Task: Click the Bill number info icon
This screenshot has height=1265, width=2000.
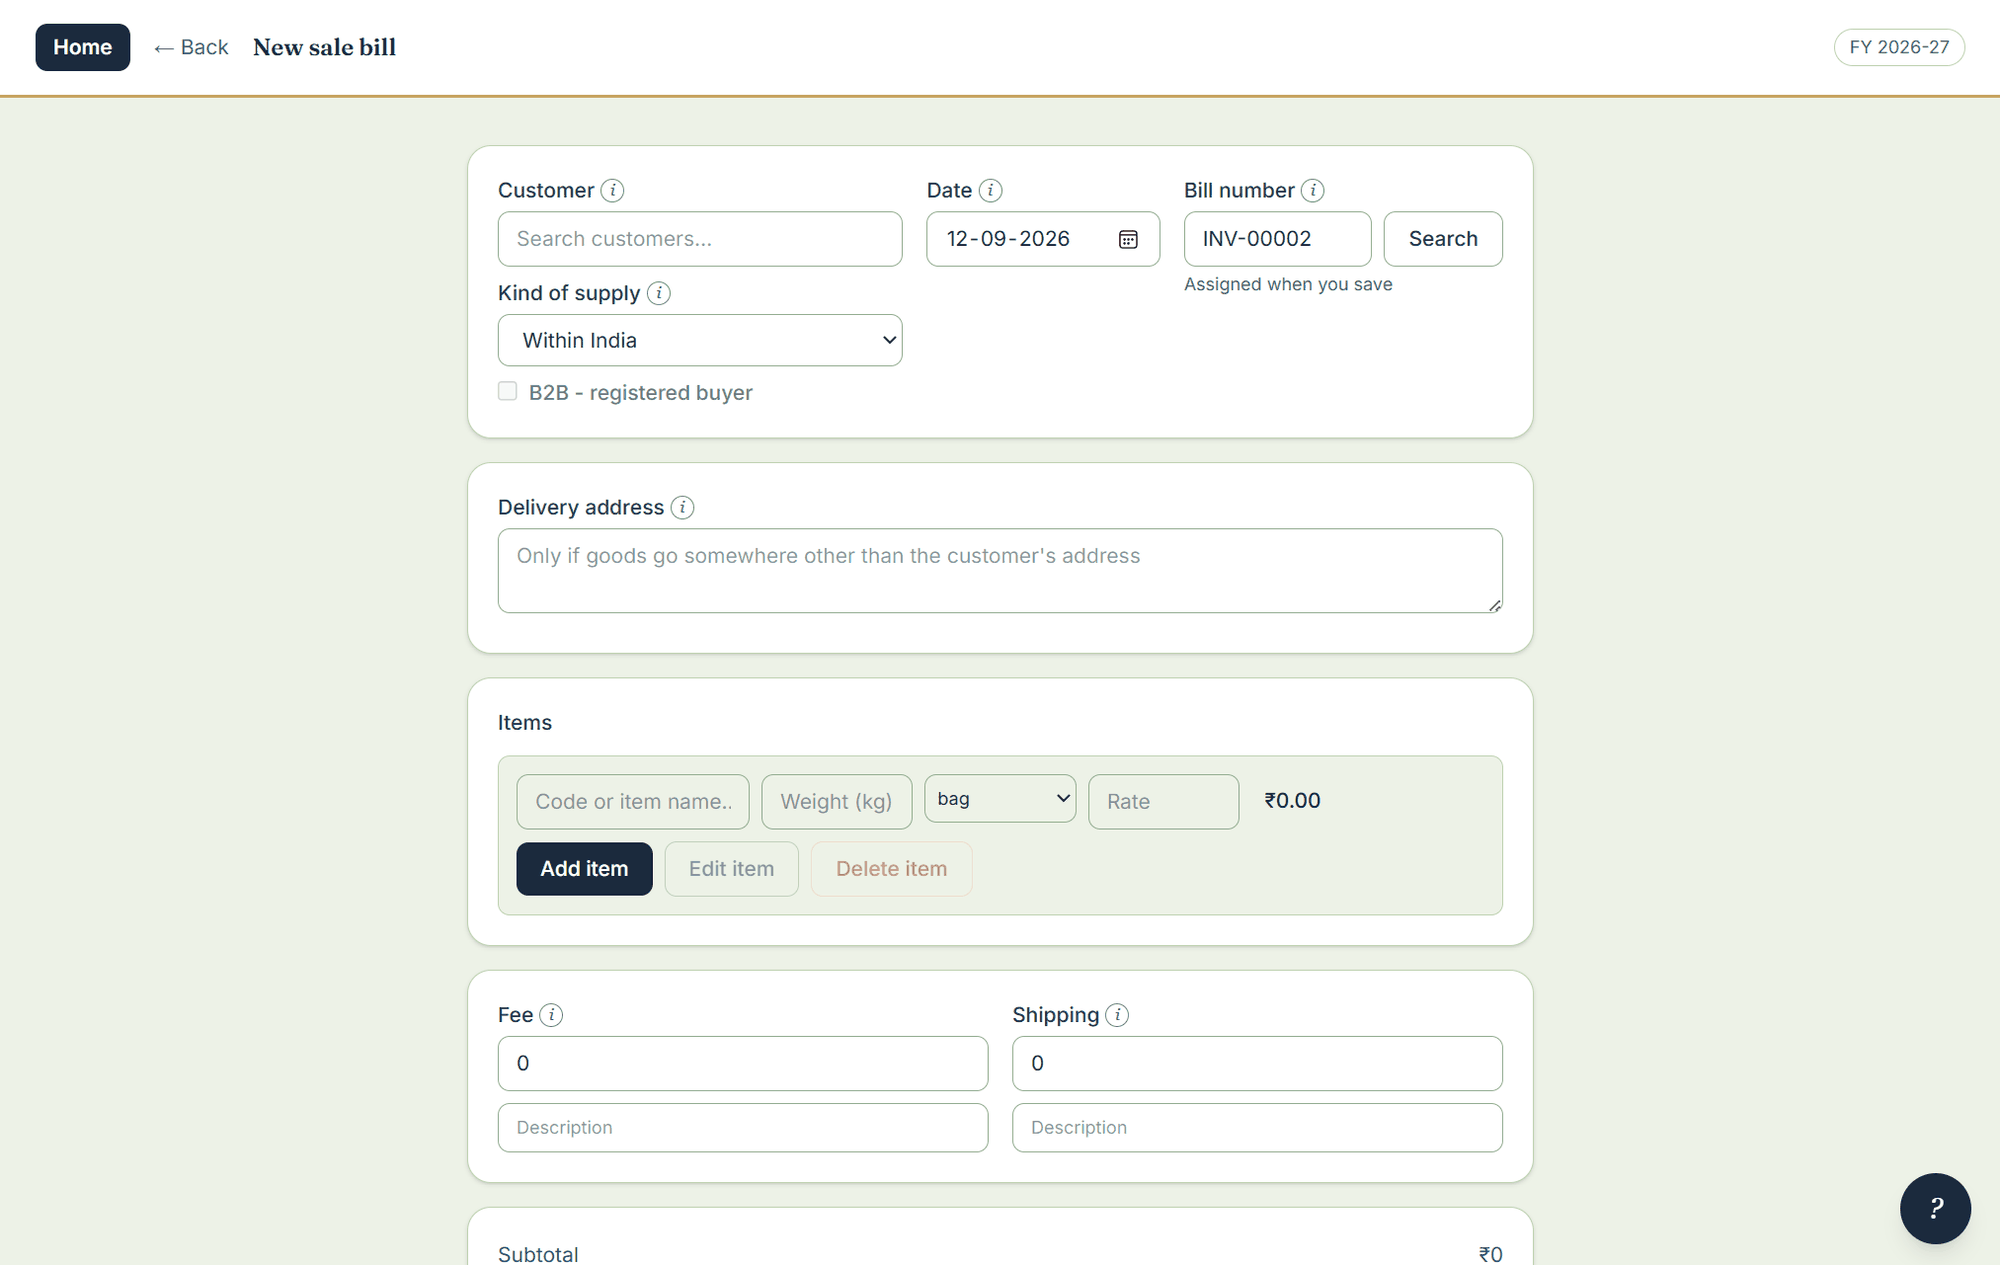Action: 1313,190
